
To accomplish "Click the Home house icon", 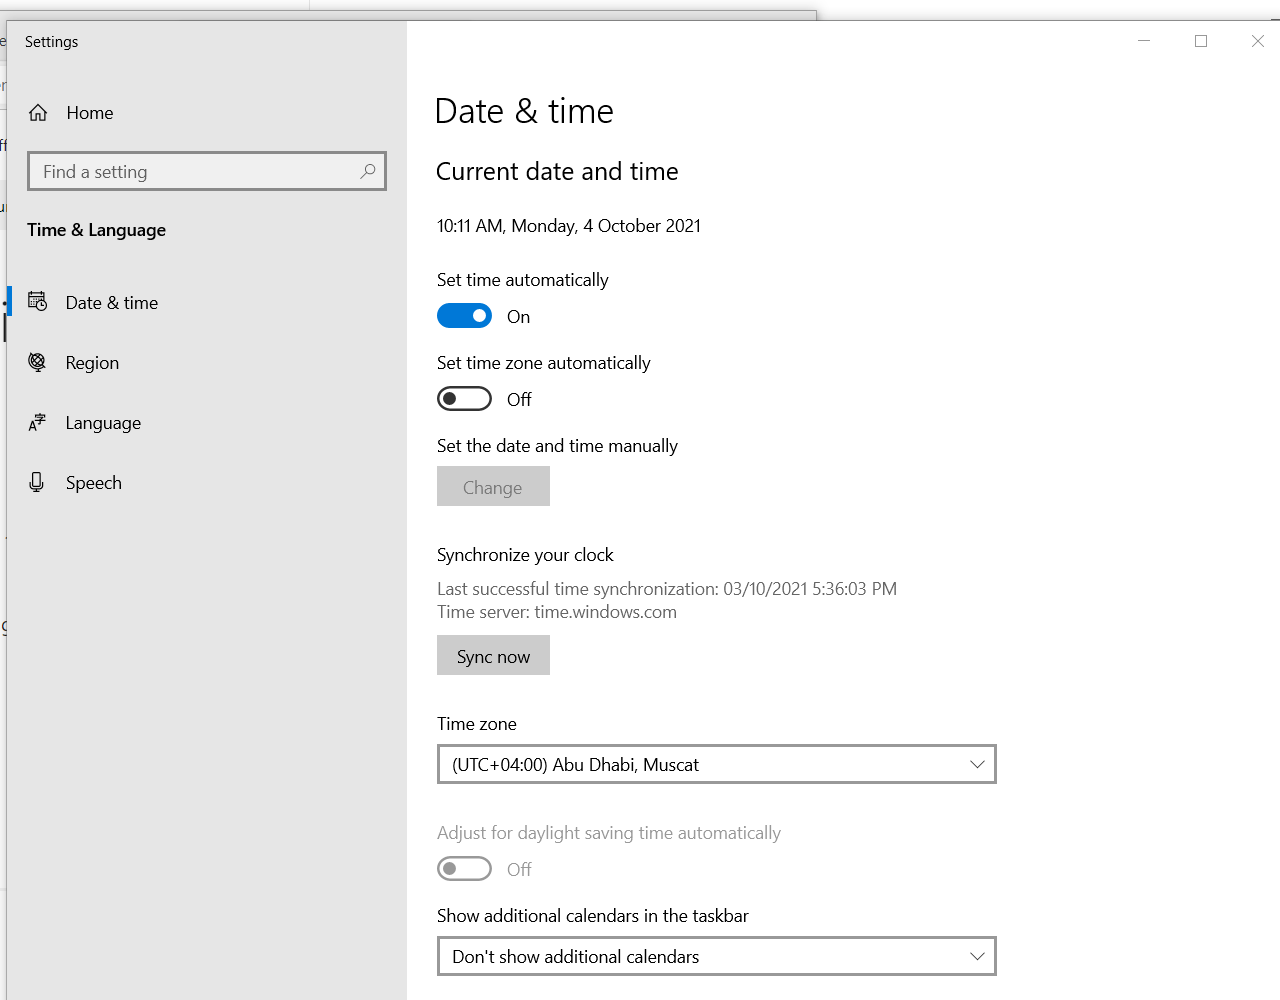I will pos(38,113).
